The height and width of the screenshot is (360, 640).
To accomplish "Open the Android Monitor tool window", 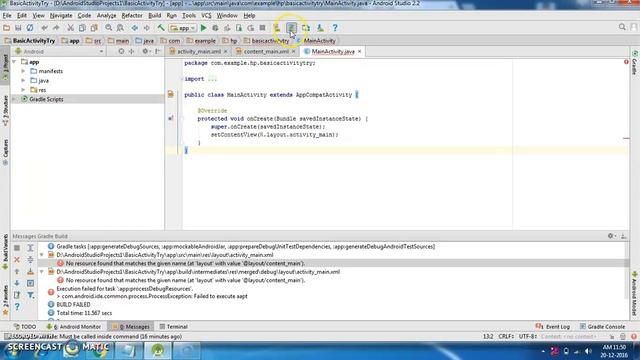I will 73,327.
